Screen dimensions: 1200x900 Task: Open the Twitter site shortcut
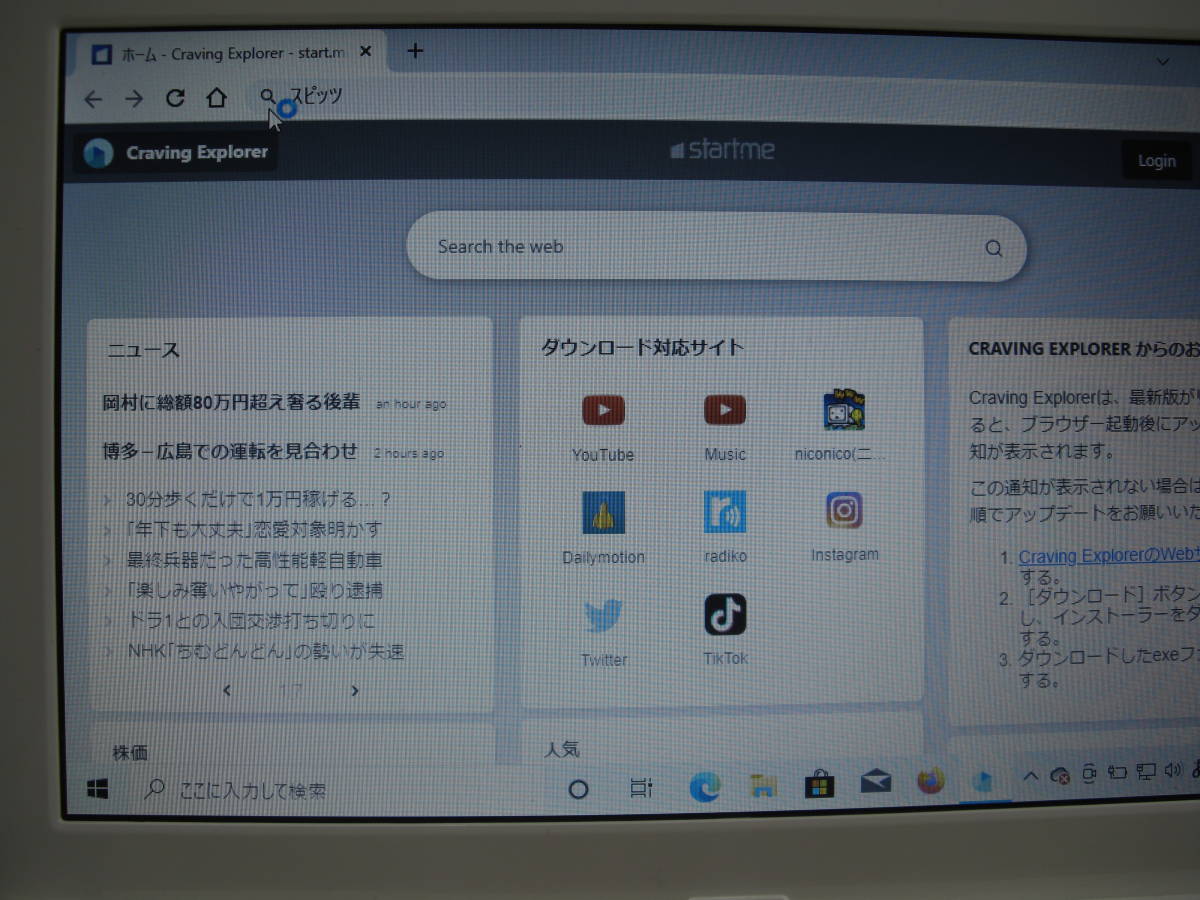coord(604,632)
